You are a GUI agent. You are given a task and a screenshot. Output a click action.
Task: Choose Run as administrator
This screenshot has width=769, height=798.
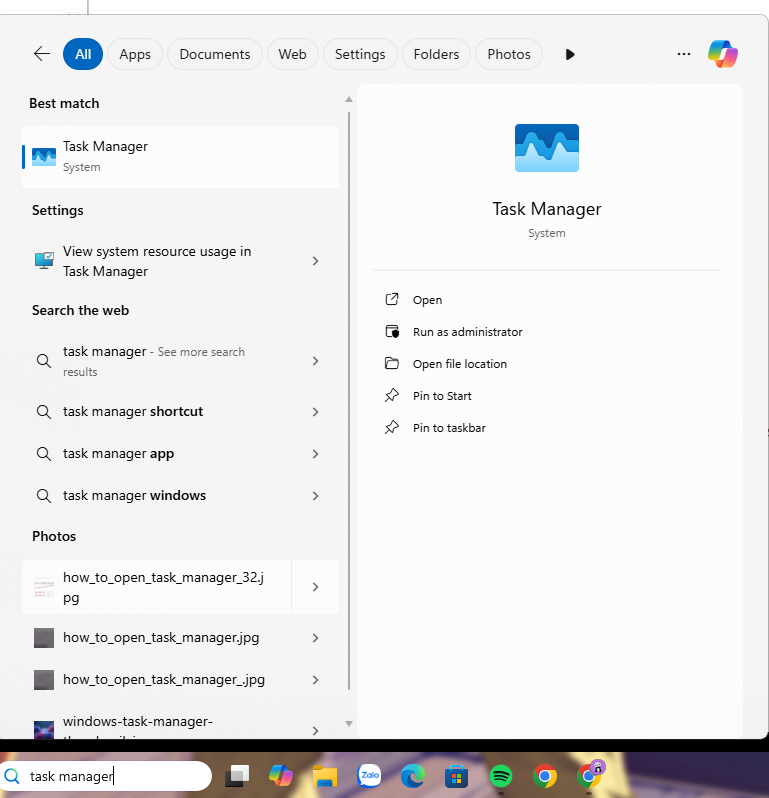[468, 332]
